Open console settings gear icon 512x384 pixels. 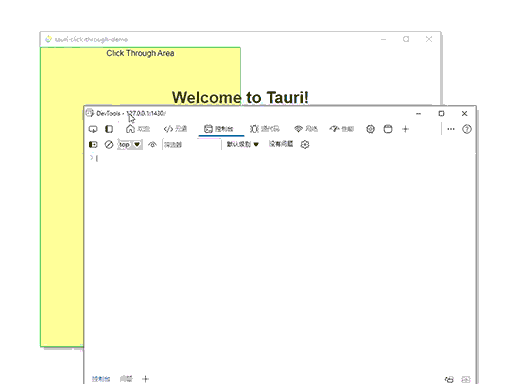pyautogui.click(x=305, y=144)
